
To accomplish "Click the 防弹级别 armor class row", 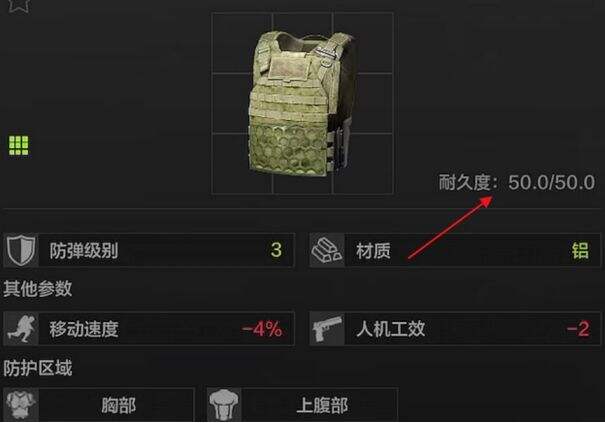I will tap(149, 250).
